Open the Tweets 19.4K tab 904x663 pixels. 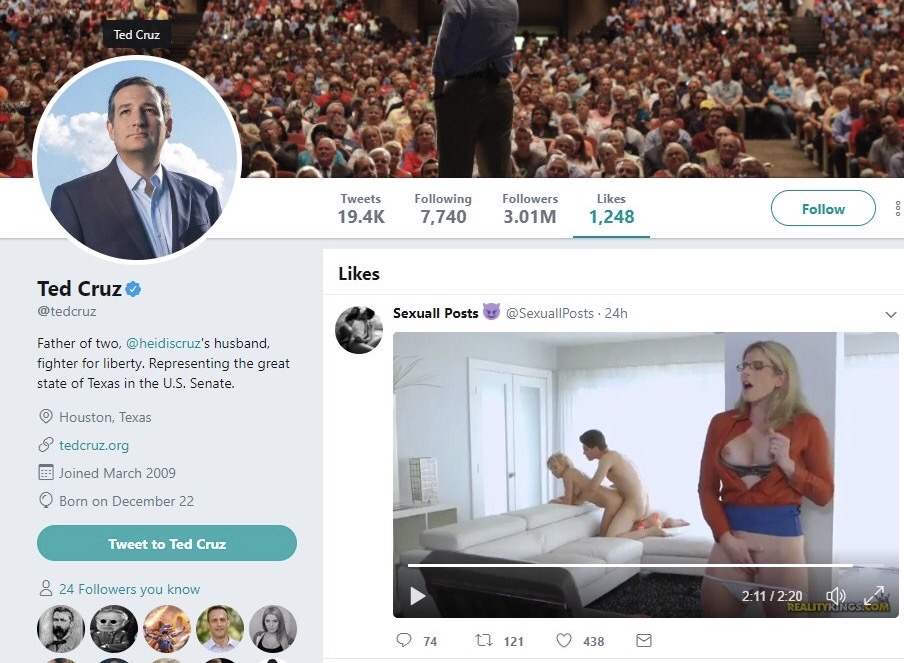[x=360, y=208]
